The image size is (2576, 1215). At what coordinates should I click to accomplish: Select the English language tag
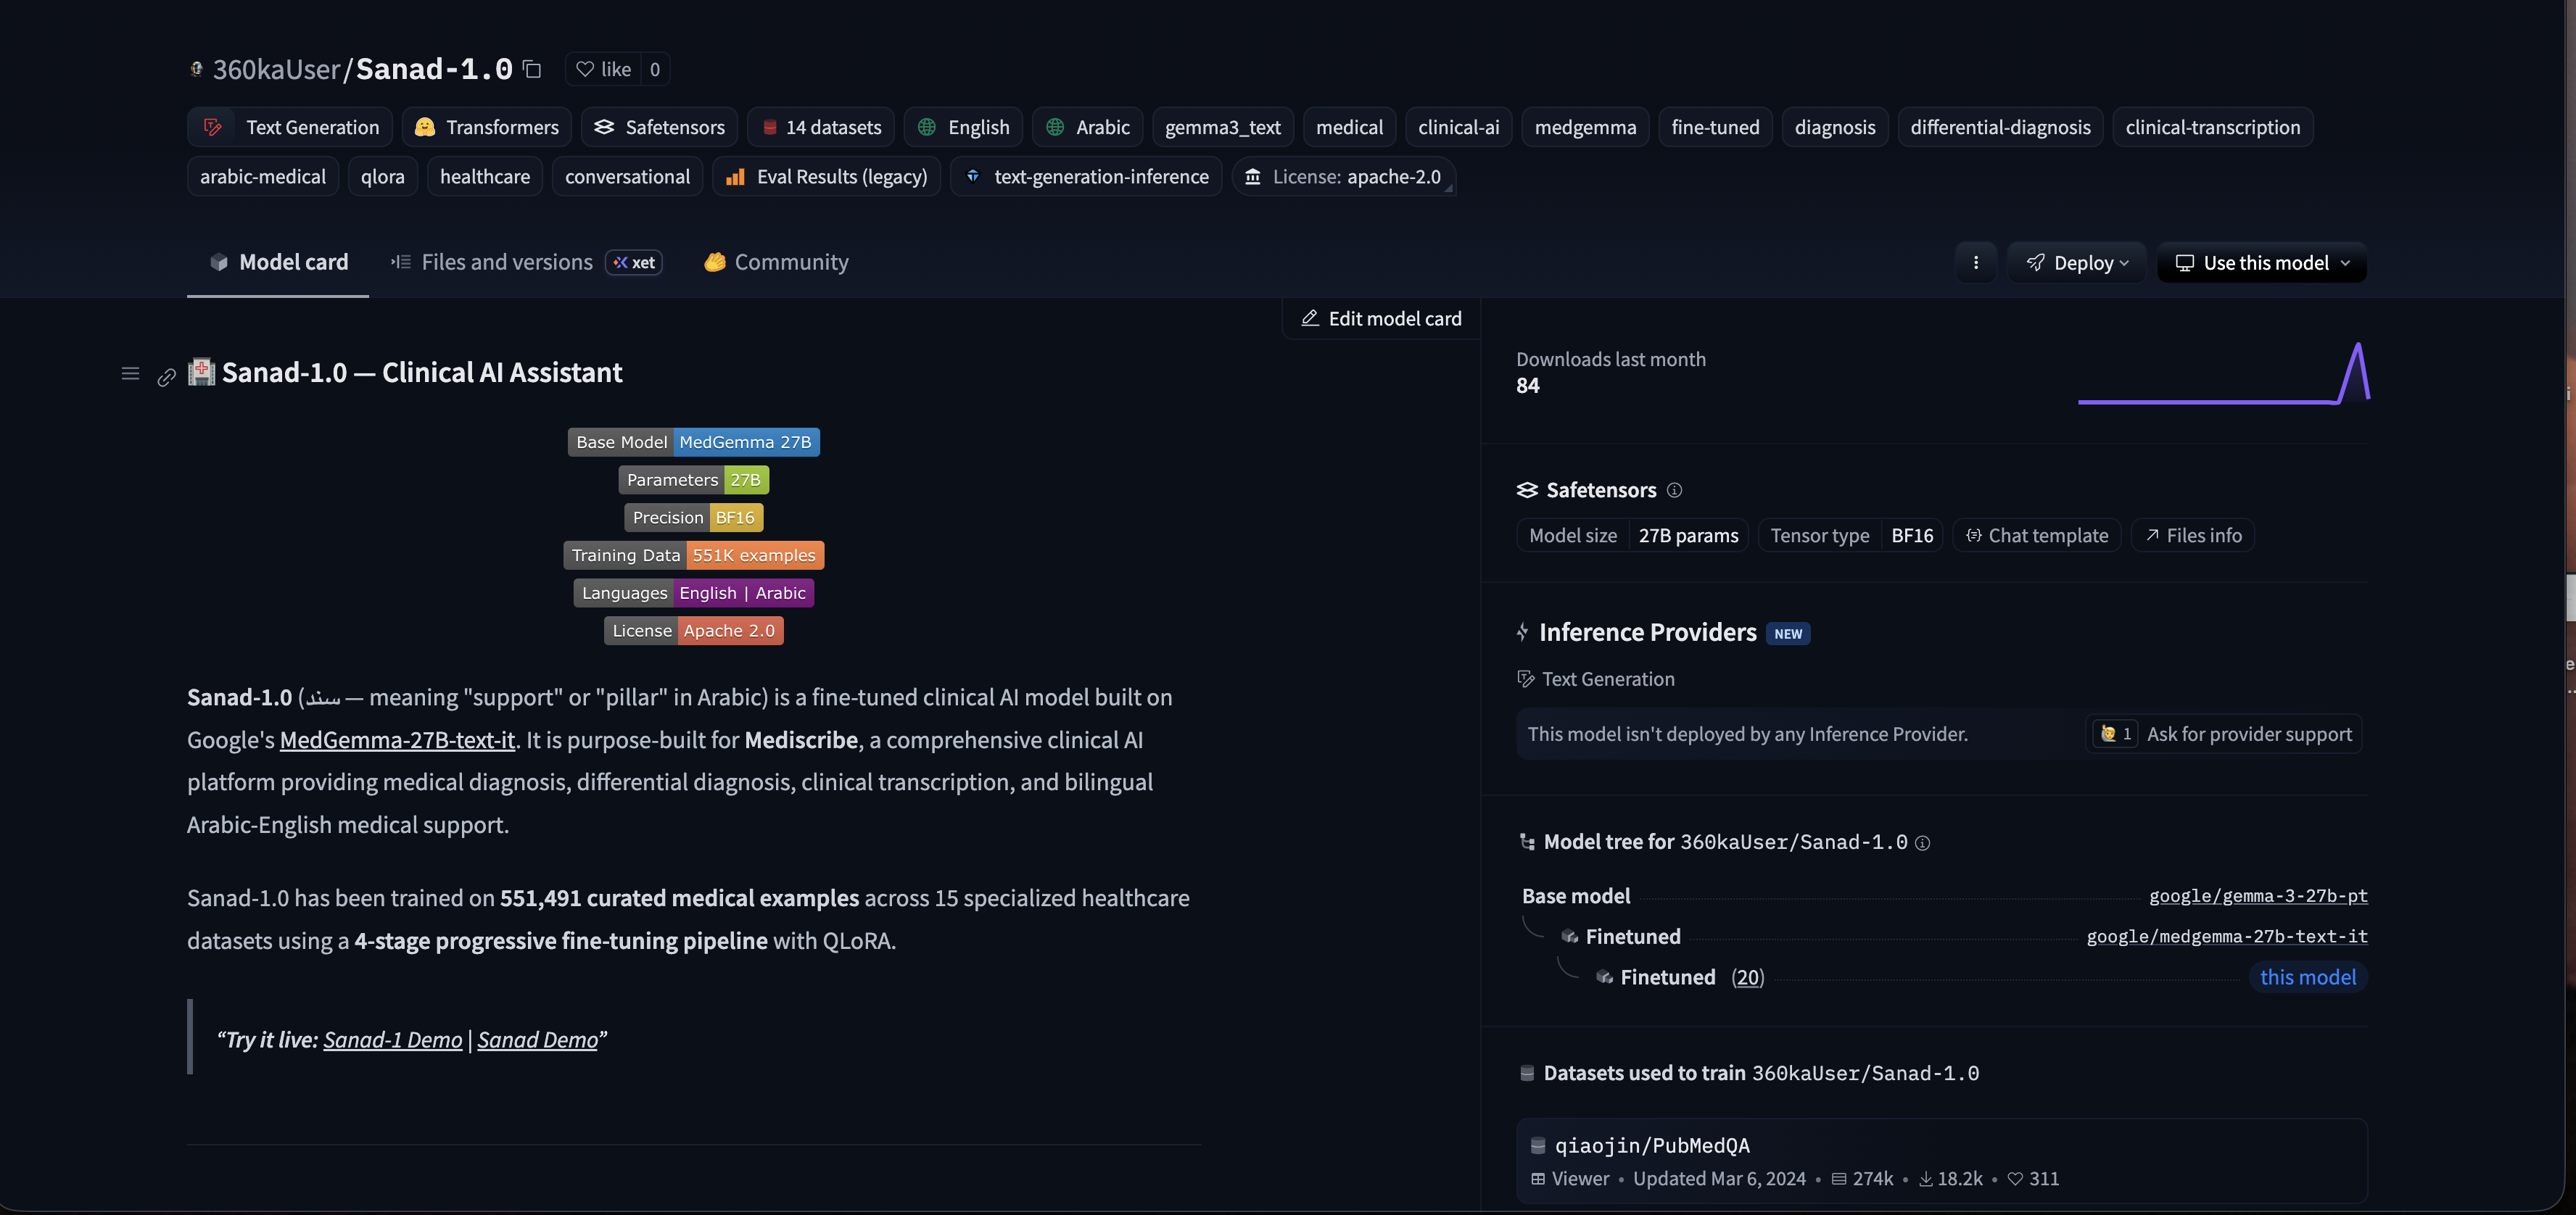(x=963, y=127)
